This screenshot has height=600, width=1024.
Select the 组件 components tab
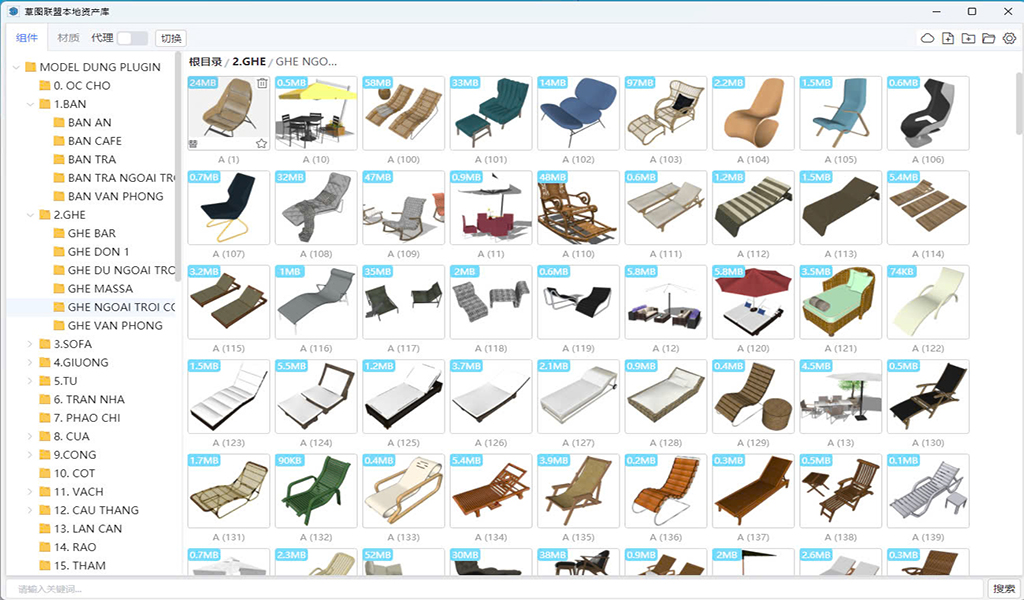(x=27, y=38)
